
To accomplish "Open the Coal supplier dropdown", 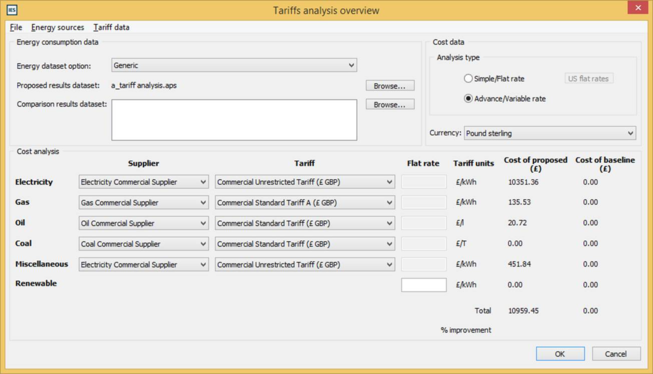I will click(x=143, y=244).
